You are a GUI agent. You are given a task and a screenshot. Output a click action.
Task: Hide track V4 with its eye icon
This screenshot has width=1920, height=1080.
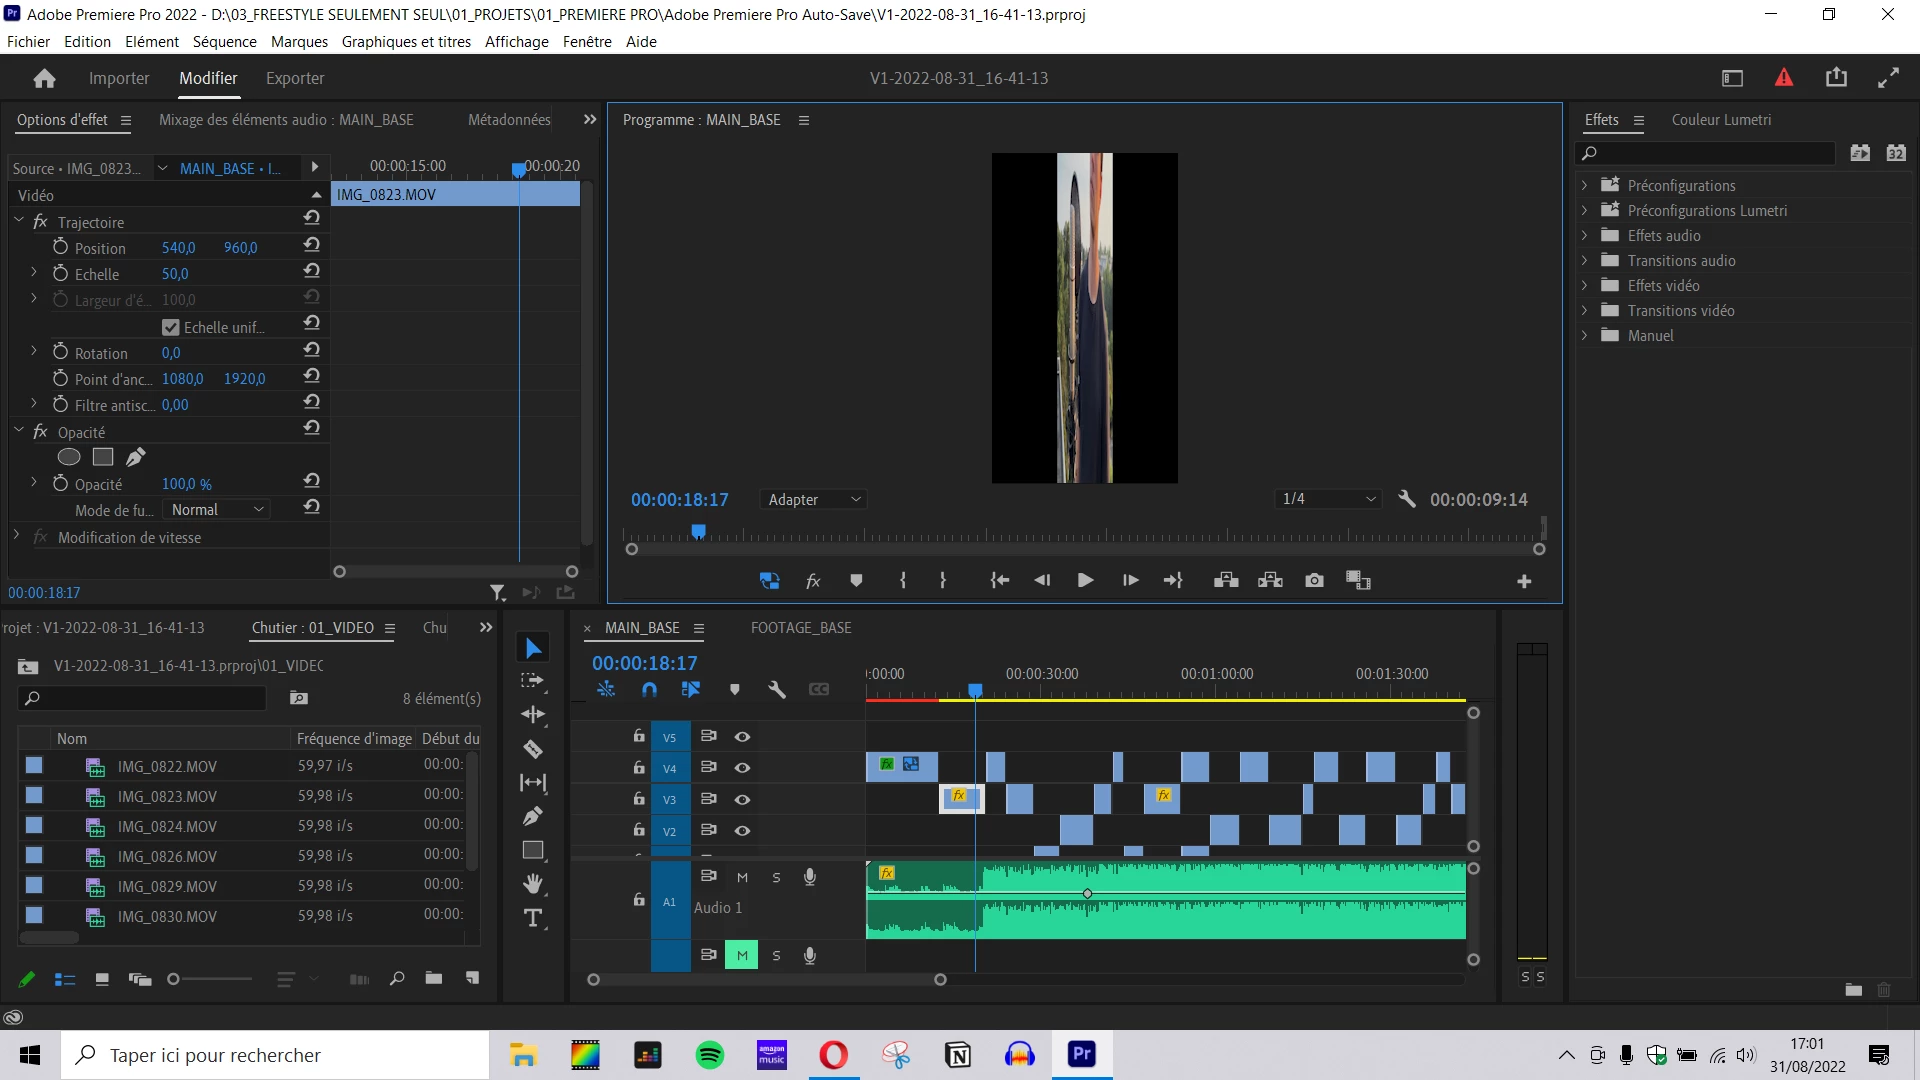click(x=742, y=768)
